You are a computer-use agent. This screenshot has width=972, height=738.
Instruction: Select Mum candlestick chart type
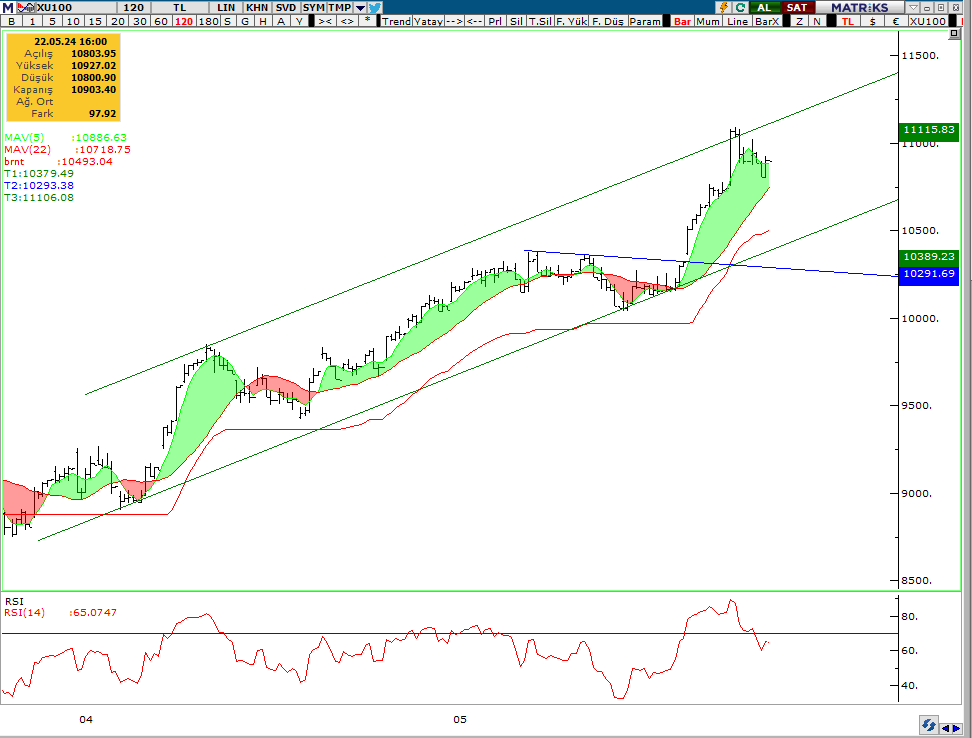[708, 21]
